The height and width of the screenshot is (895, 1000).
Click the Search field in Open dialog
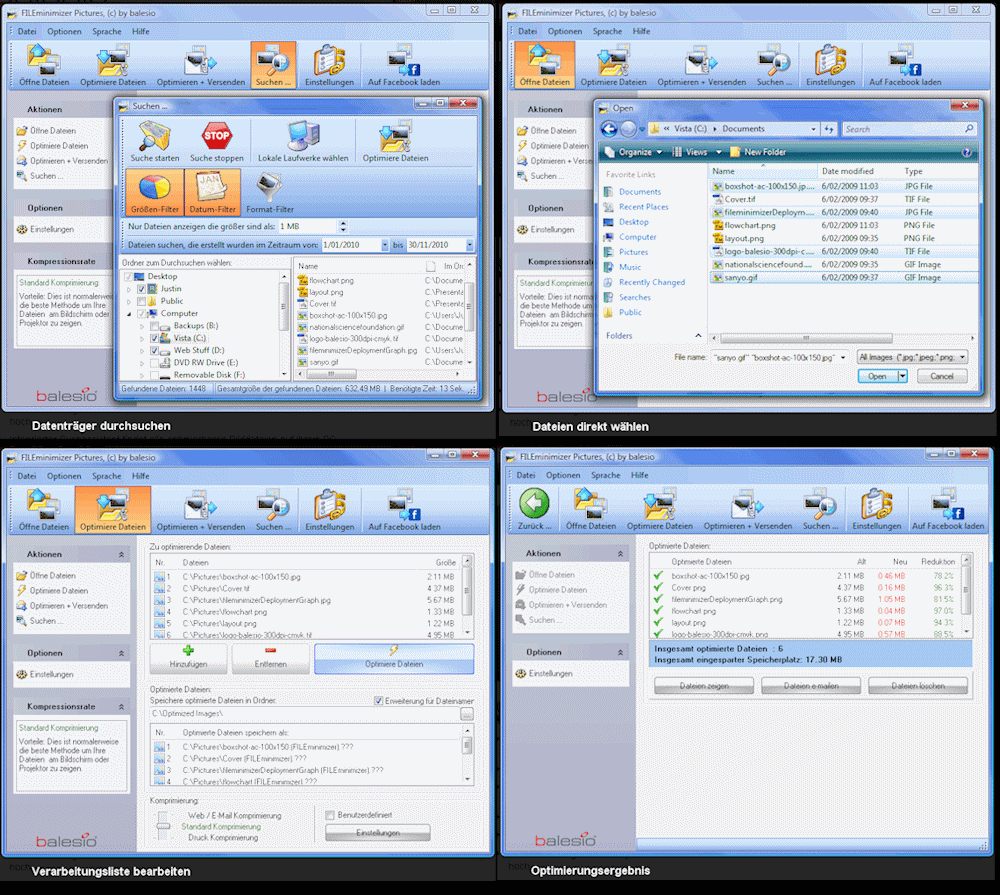tap(903, 129)
